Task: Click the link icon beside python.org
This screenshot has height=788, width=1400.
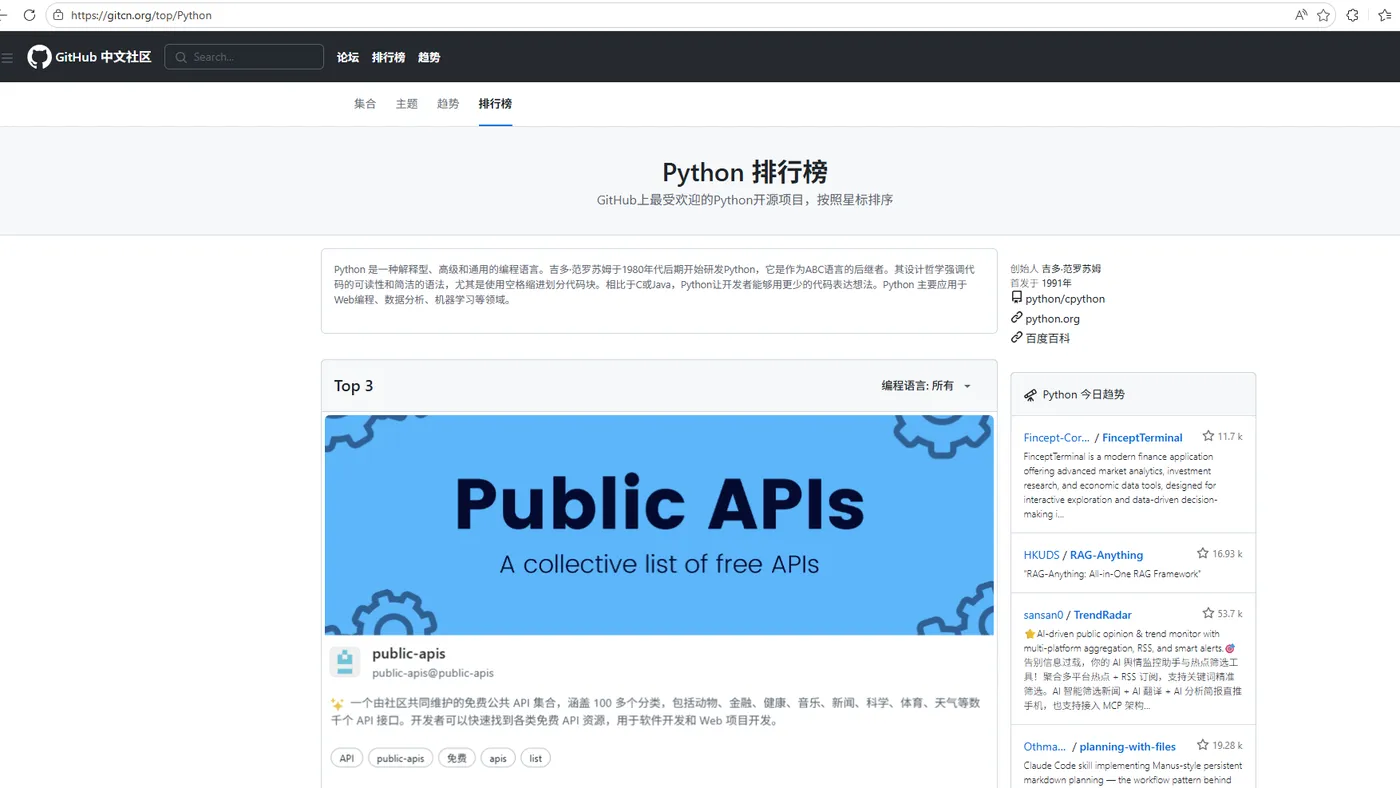Action: coord(1017,318)
